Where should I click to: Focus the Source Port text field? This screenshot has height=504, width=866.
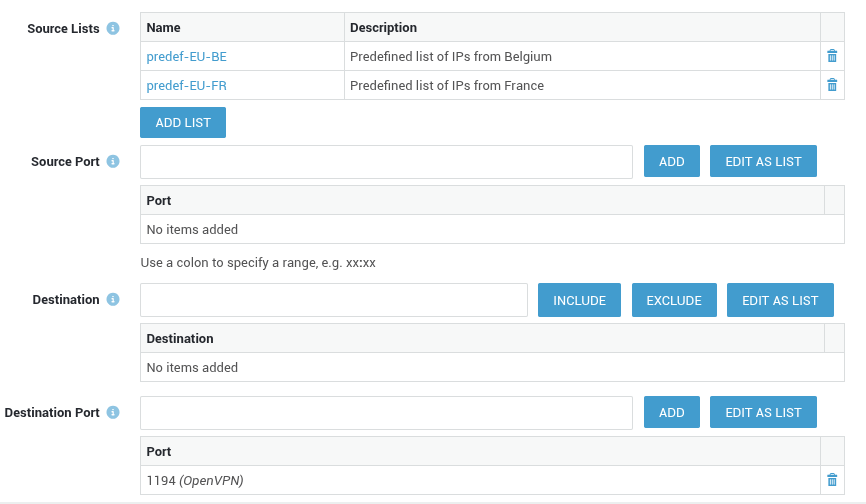tap(386, 161)
